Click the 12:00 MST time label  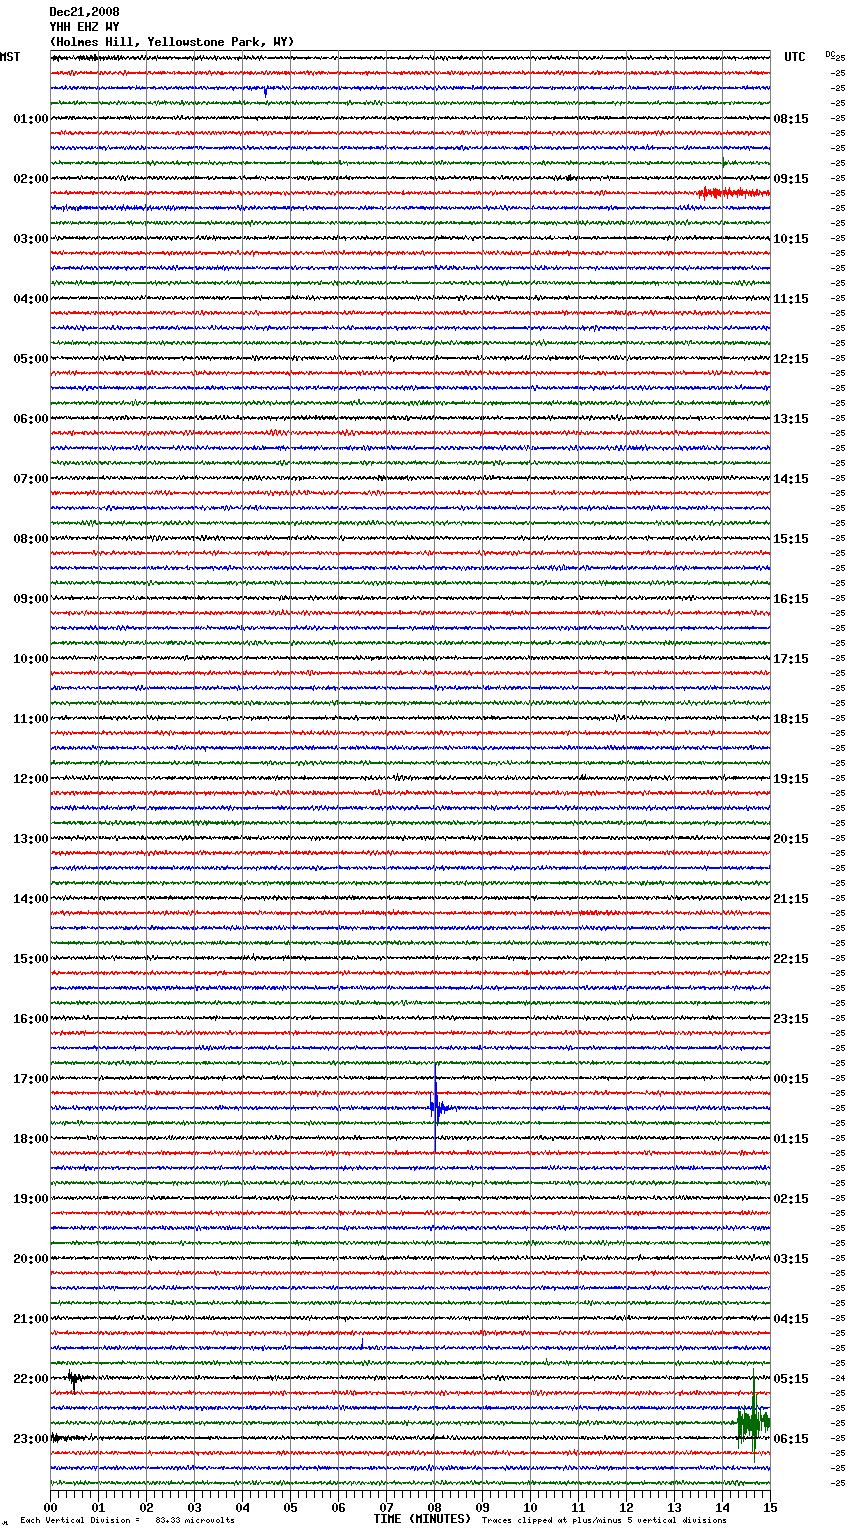(31, 779)
